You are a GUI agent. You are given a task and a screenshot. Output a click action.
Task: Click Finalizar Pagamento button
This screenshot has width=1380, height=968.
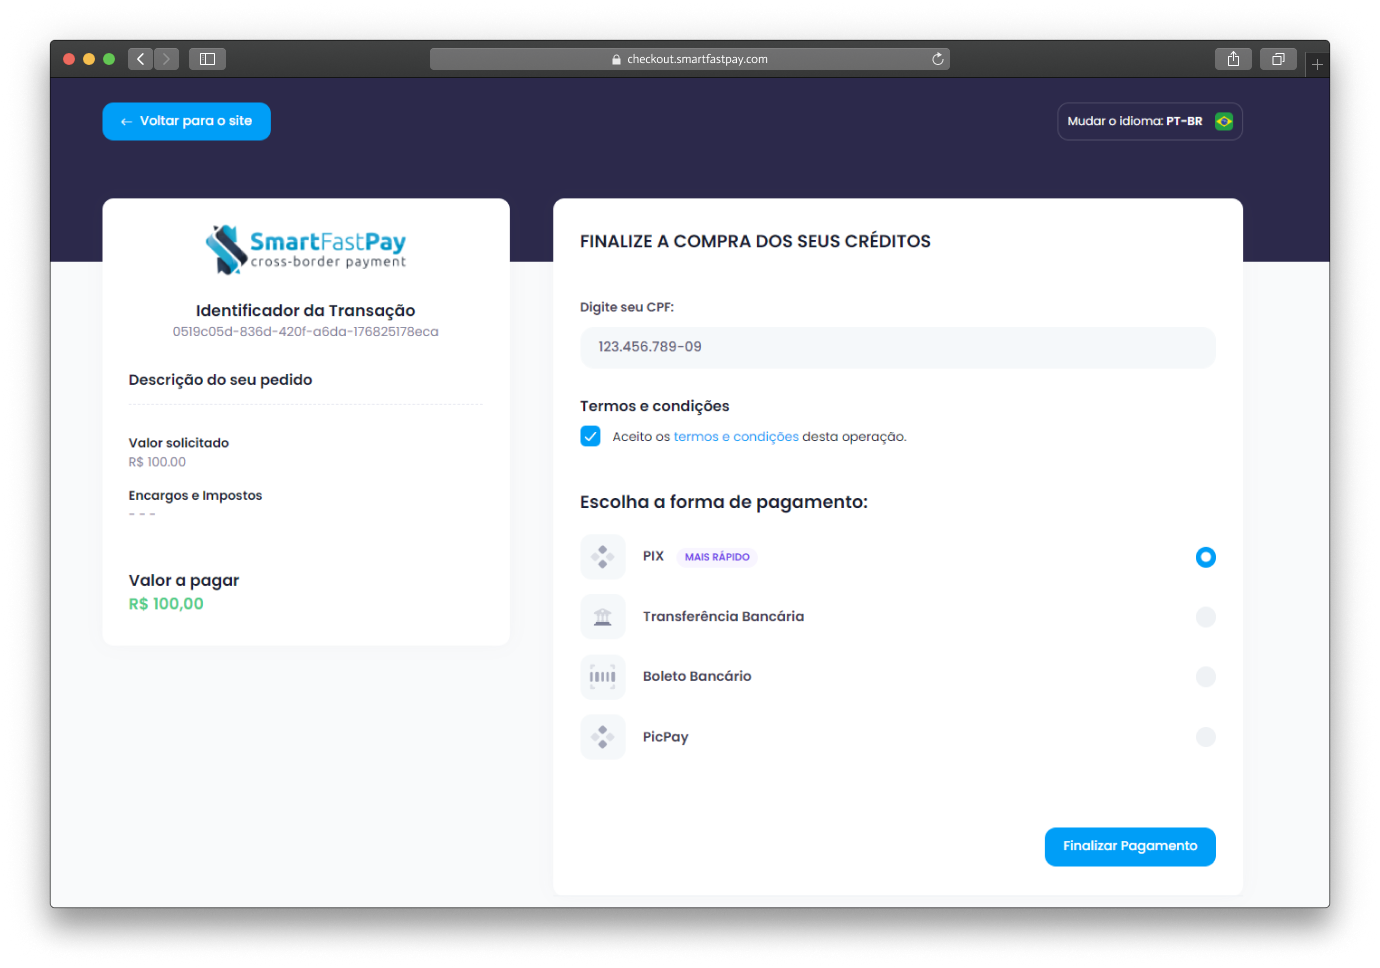(1129, 846)
